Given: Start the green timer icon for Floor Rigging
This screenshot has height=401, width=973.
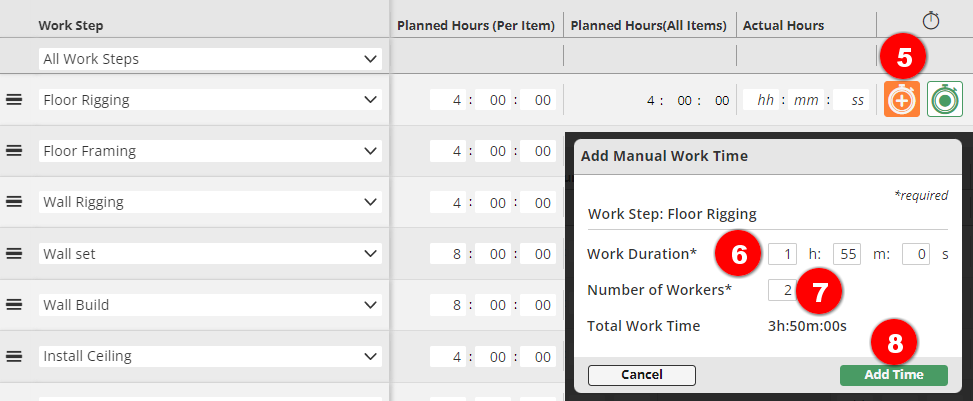Looking at the screenshot, I should (x=944, y=100).
